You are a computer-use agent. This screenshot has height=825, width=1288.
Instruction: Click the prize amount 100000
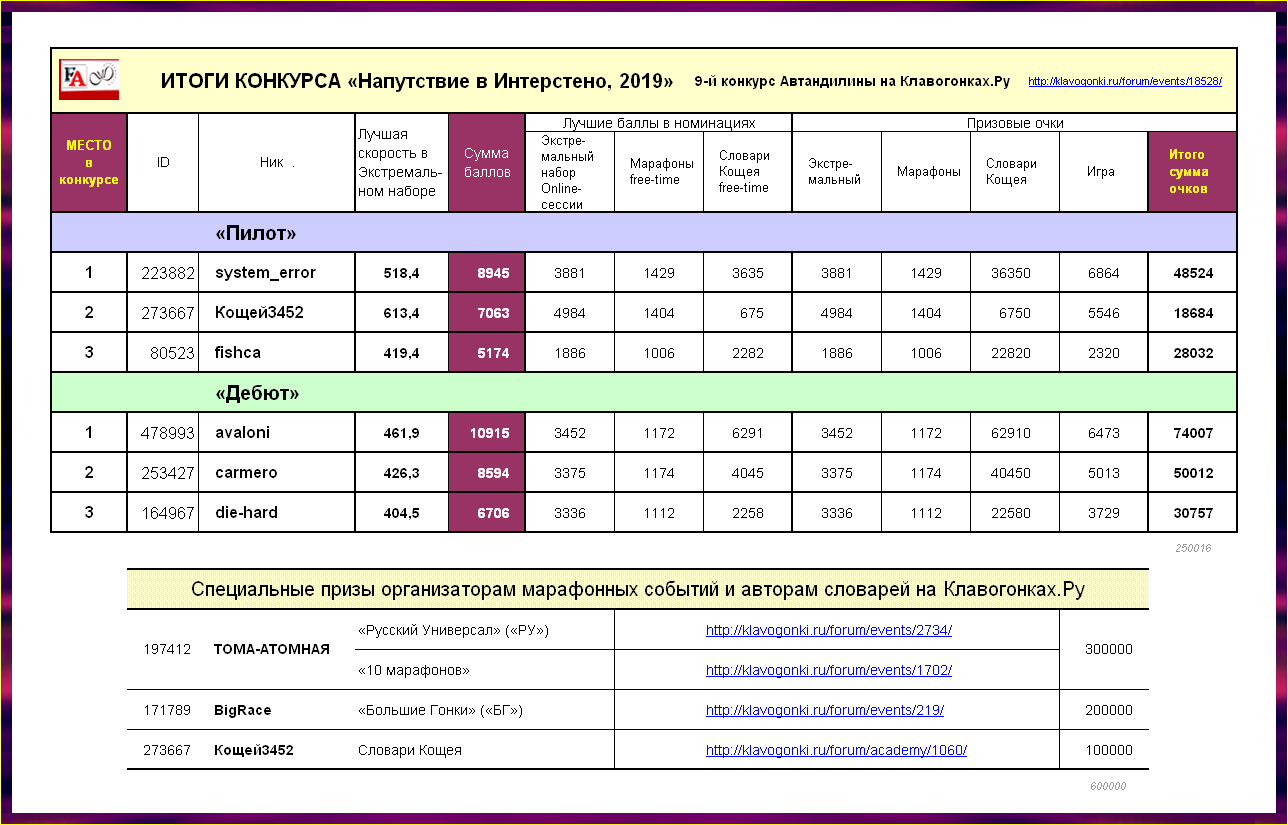pyautogui.click(x=1109, y=751)
